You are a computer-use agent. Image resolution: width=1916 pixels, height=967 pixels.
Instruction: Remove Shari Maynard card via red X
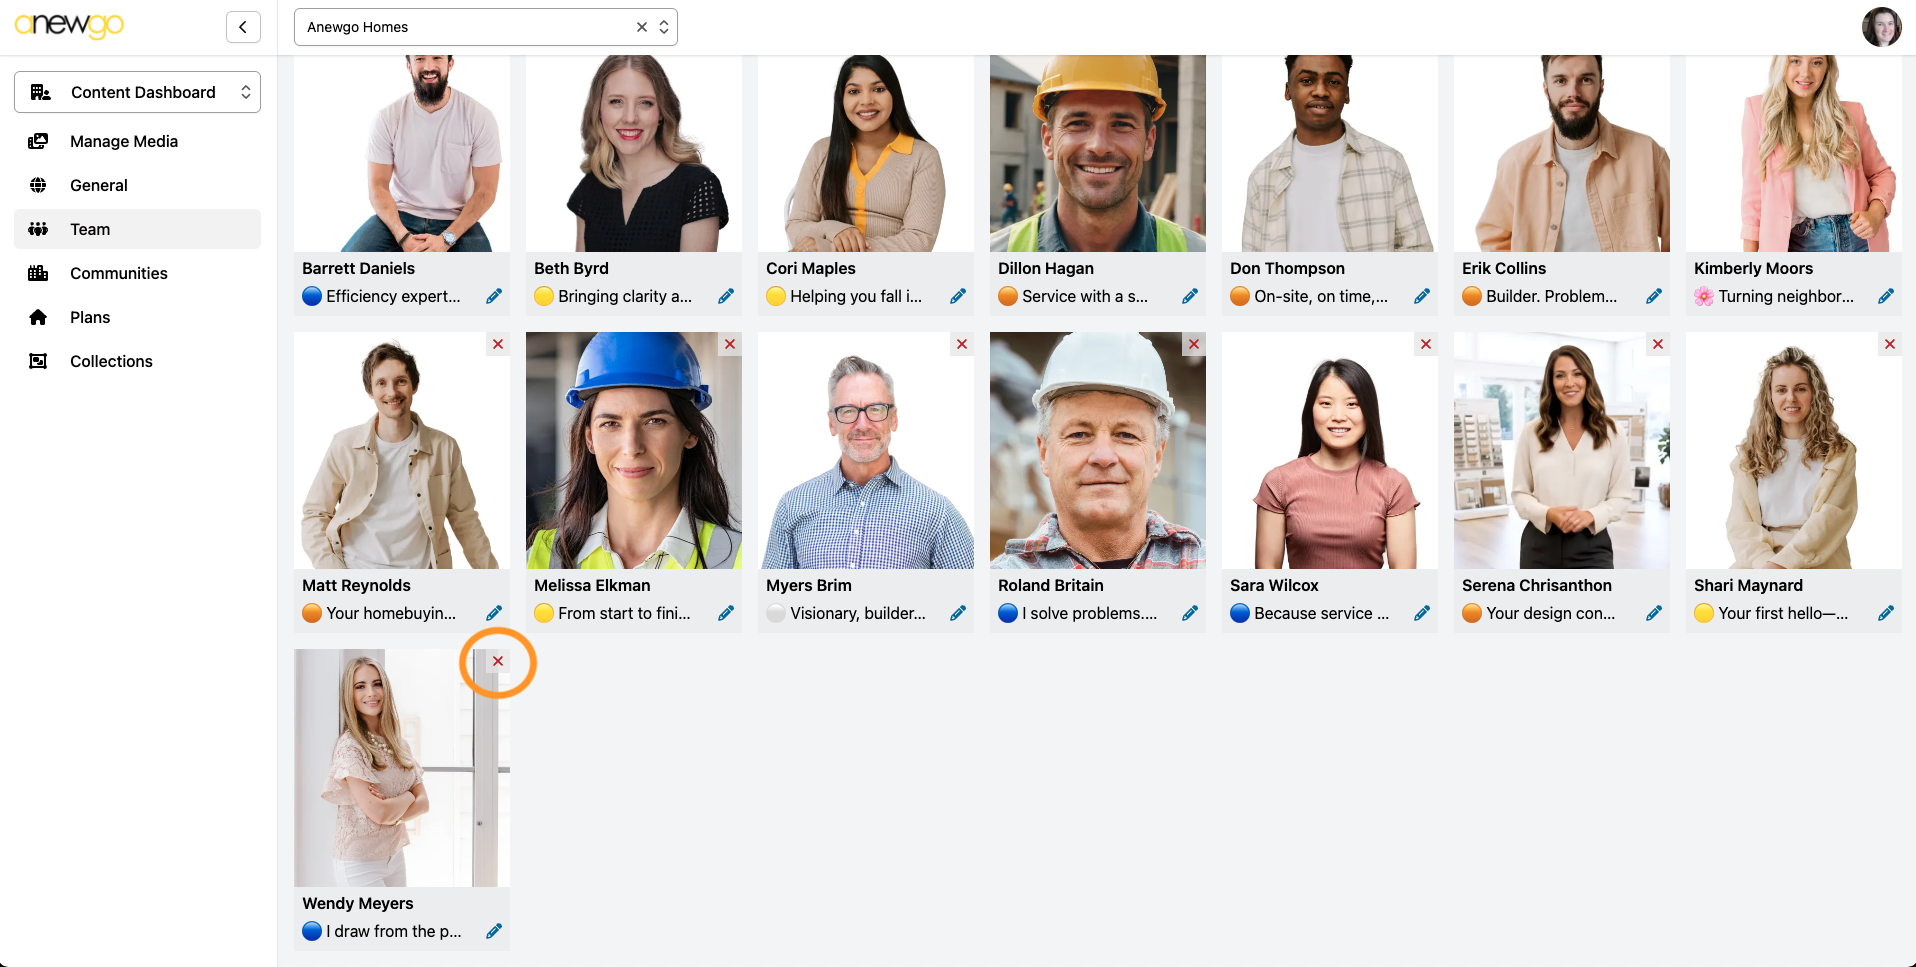(x=1890, y=344)
